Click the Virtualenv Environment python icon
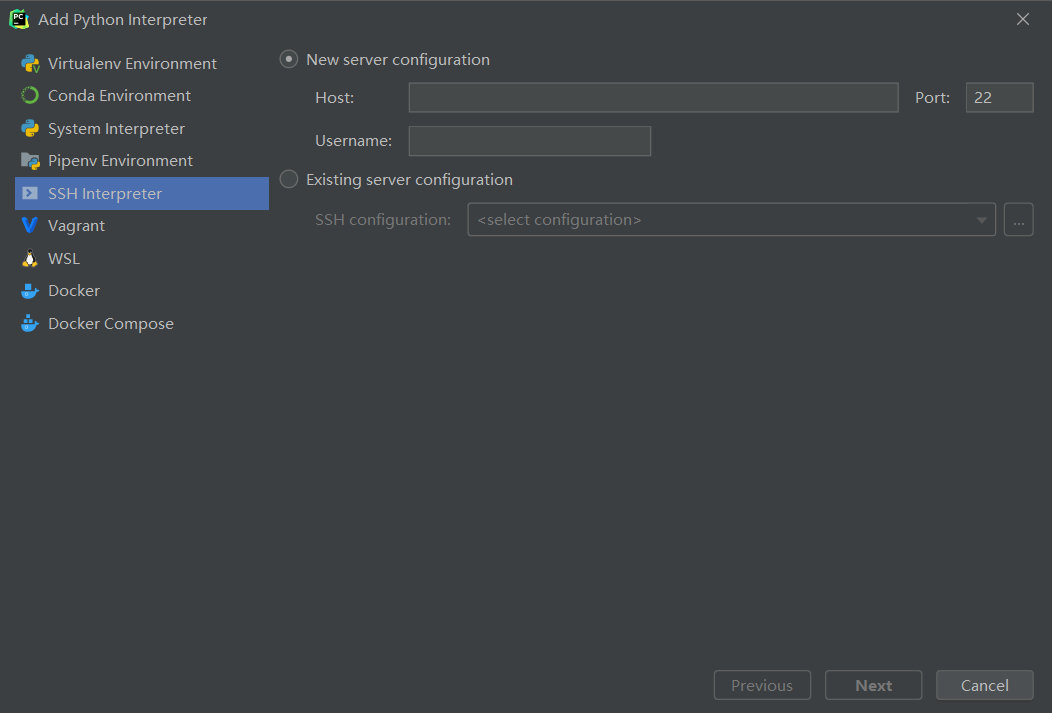 pos(30,64)
